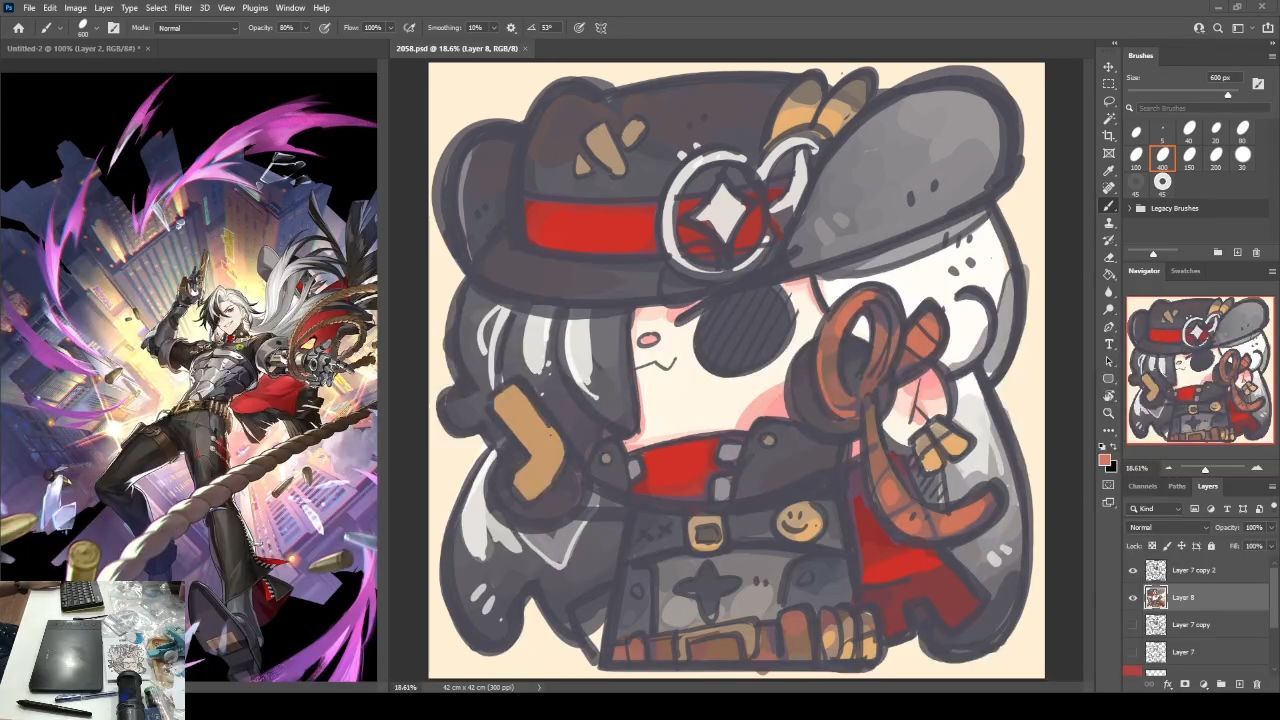Switch to Untitled-2 document tab
Viewport: 1280px width, 720px height.
pos(73,48)
